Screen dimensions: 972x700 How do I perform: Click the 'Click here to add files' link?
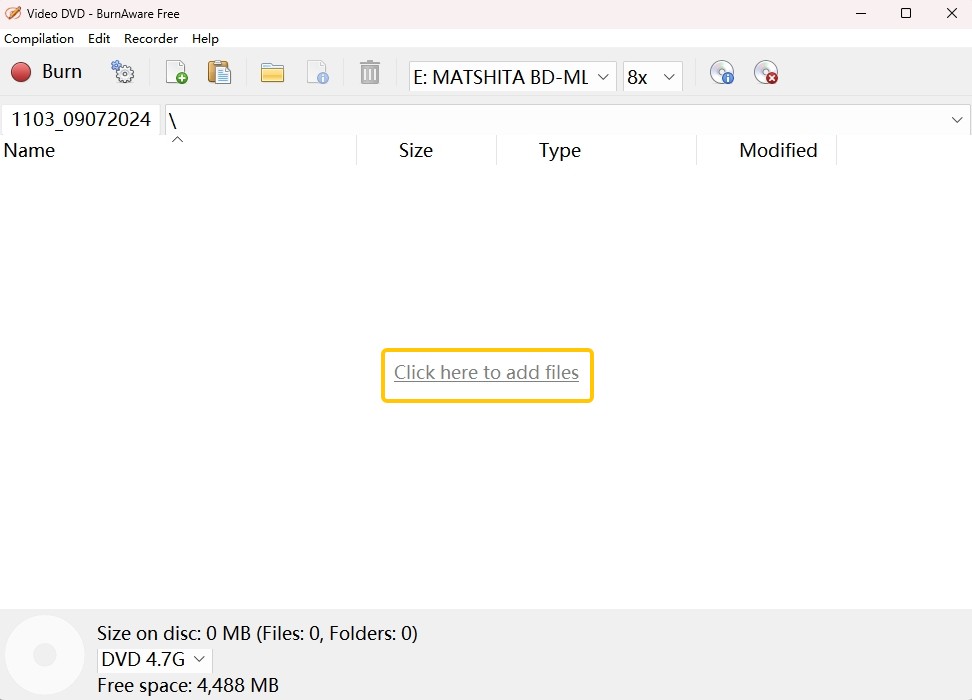487,373
